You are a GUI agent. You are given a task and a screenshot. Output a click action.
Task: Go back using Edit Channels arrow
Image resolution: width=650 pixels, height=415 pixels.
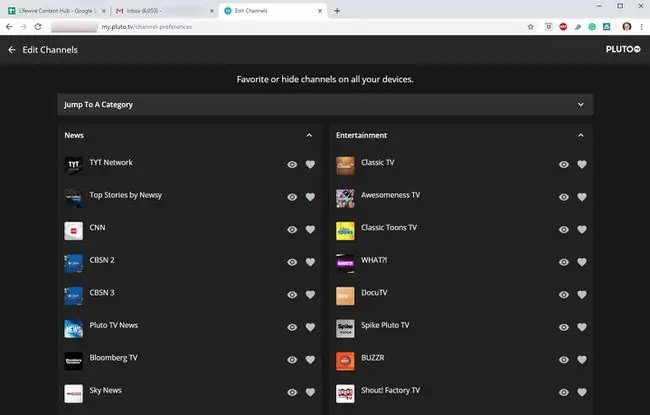12,50
